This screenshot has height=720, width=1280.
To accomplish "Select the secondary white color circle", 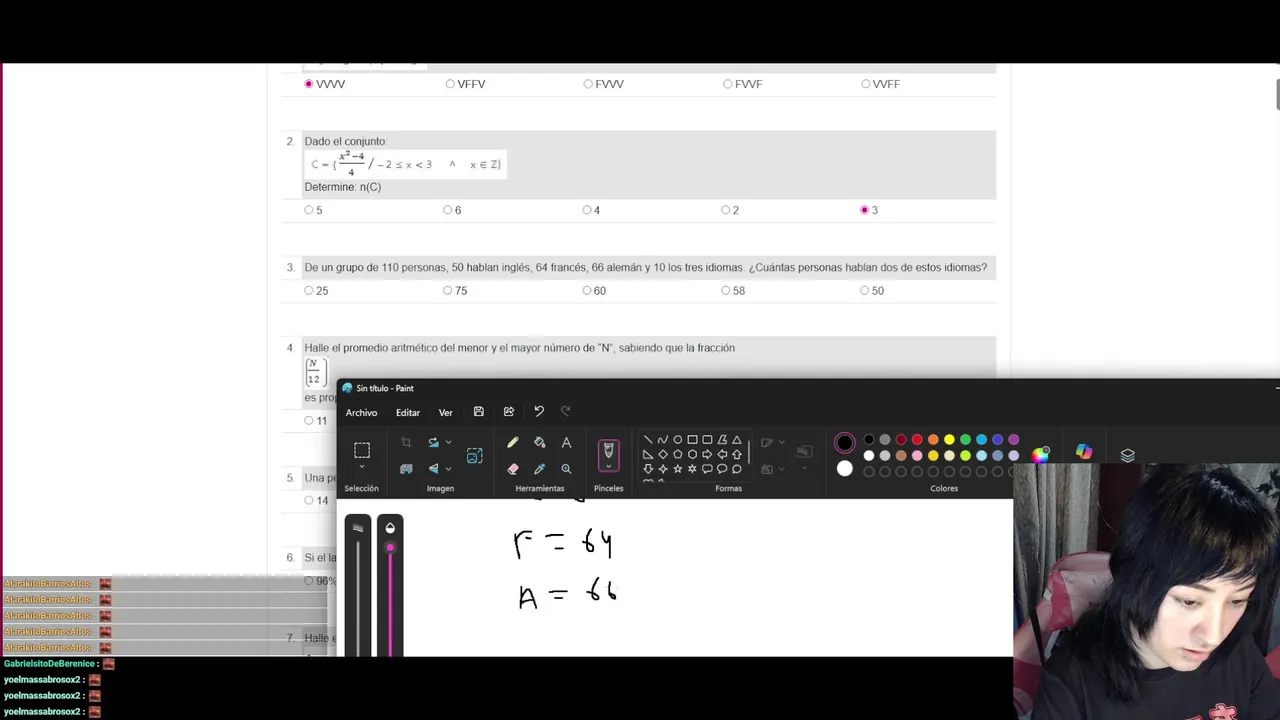I will pyautogui.click(x=845, y=469).
